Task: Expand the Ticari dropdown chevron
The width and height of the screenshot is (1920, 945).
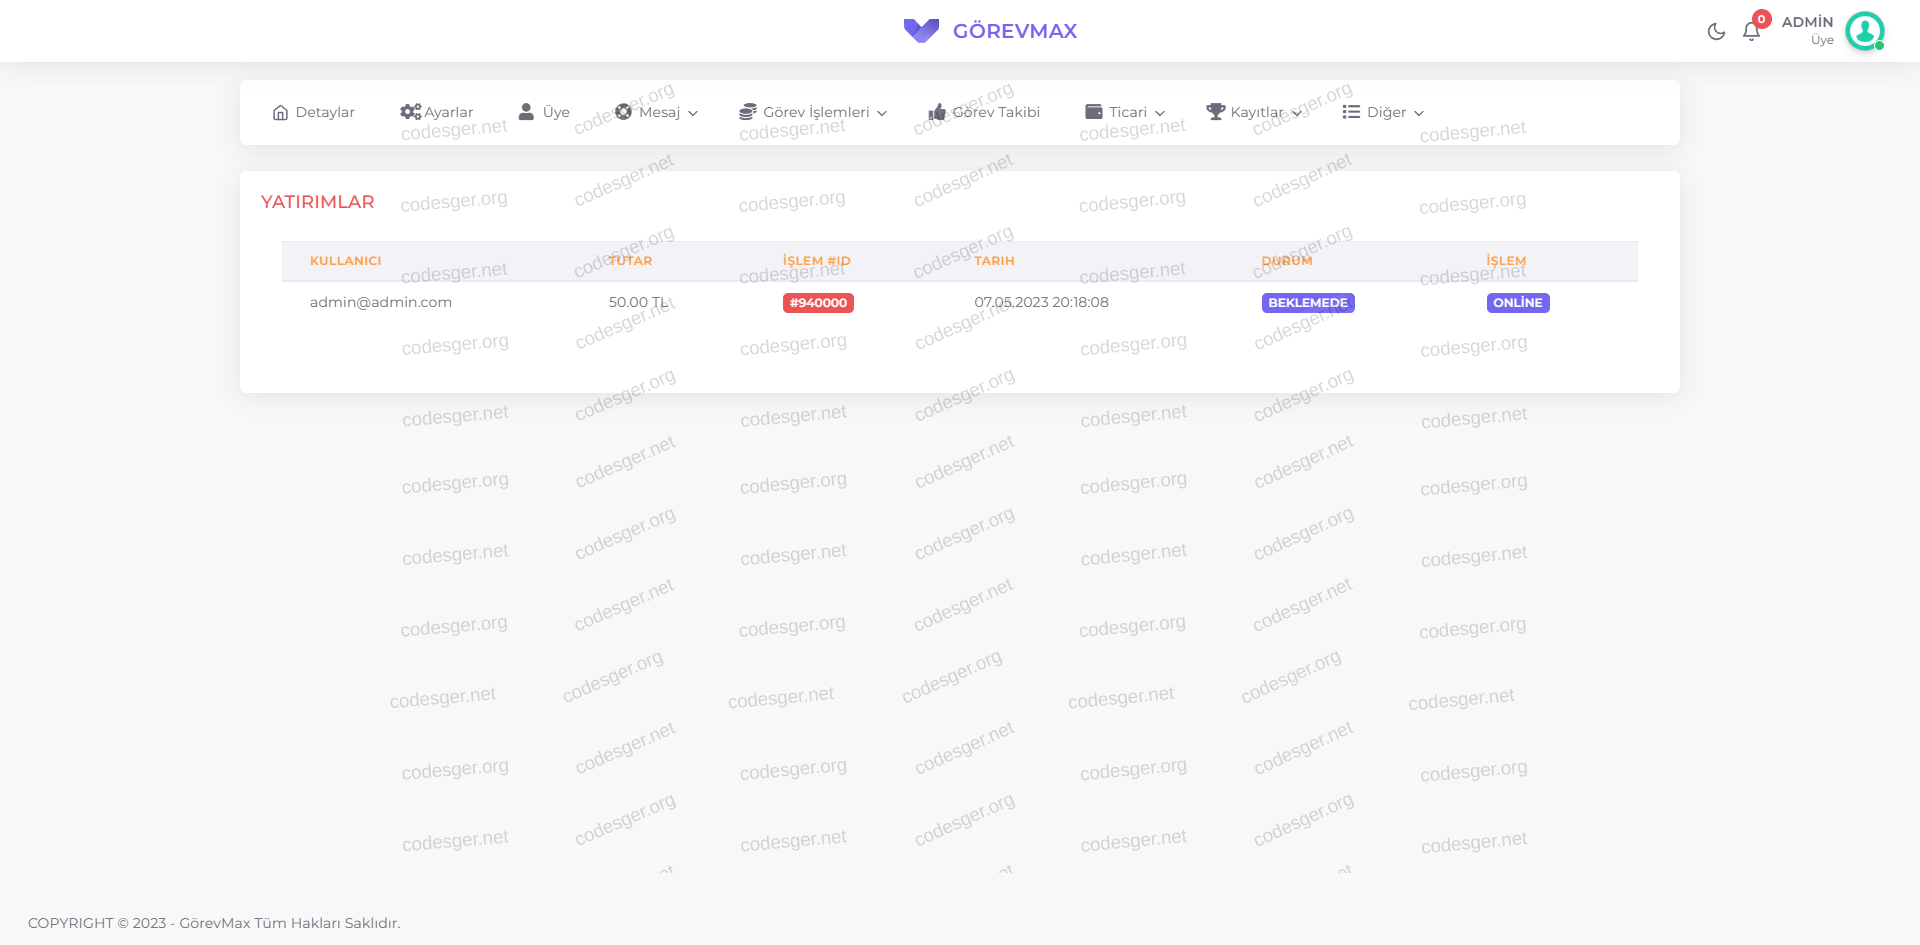Action: click(x=1160, y=113)
